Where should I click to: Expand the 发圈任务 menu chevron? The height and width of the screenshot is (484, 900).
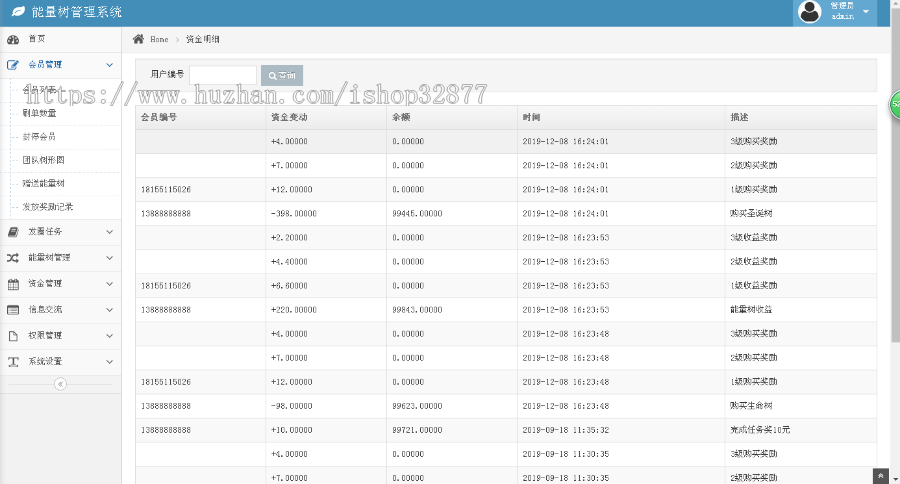click(109, 232)
